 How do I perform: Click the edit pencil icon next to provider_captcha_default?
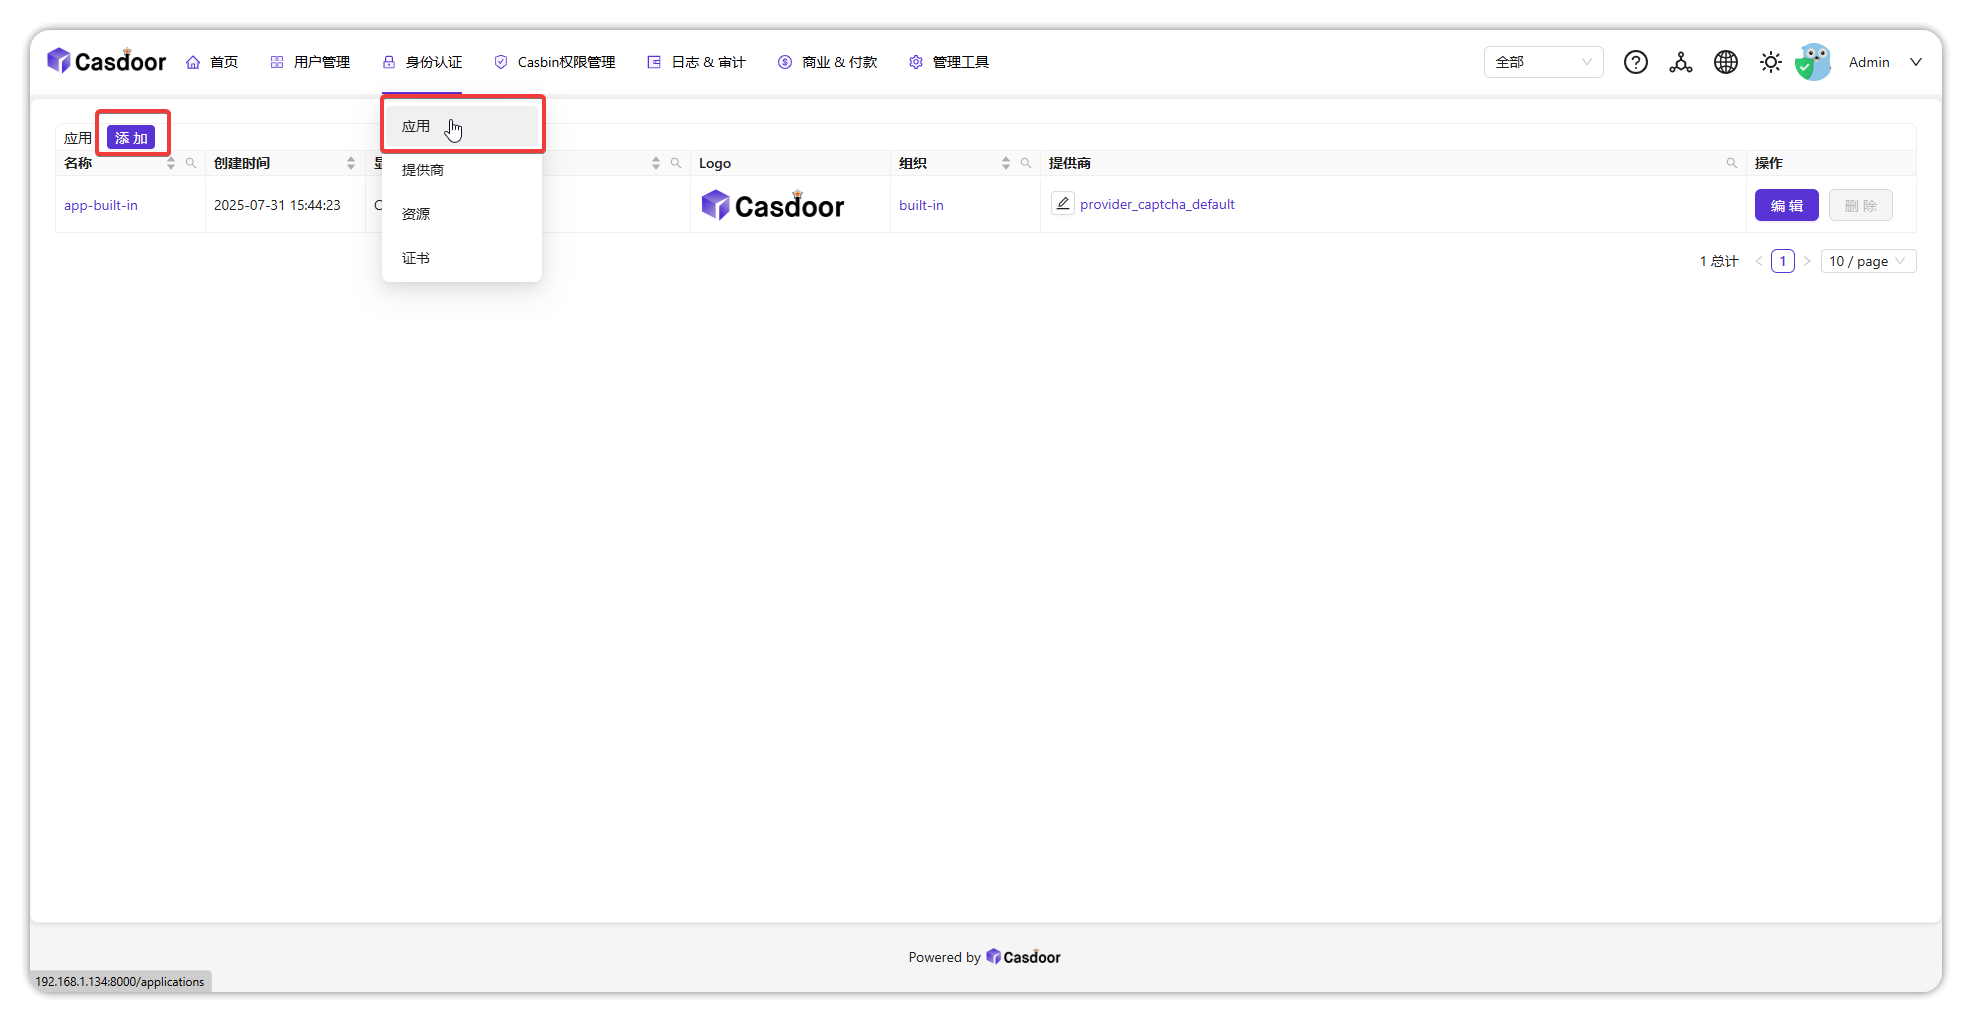click(1063, 203)
